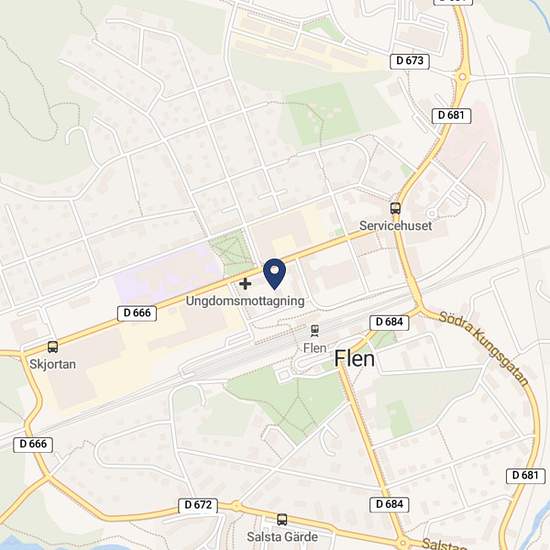The image size is (550, 550).
Task: Select the Salsta Gärde bus stop icon
Action: (x=282, y=519)
